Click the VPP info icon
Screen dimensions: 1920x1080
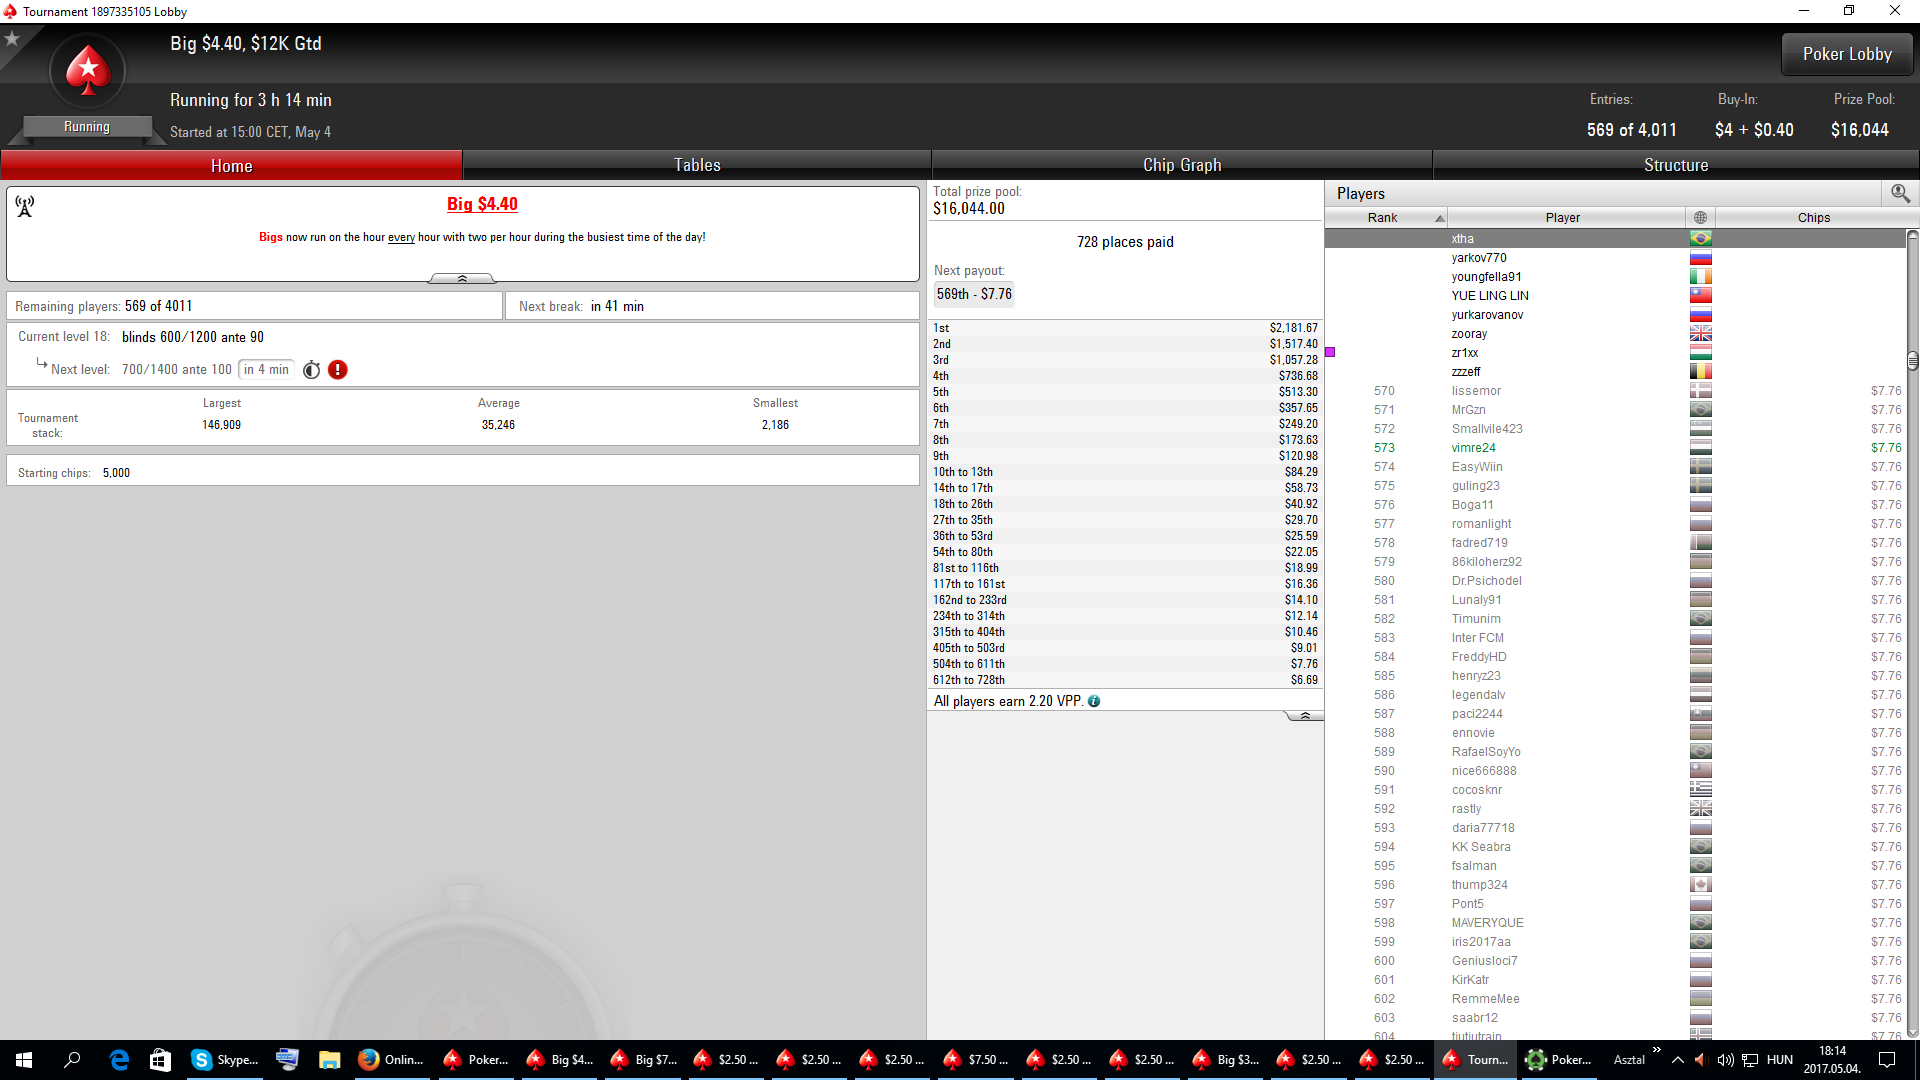click(x=1094, y=701)
